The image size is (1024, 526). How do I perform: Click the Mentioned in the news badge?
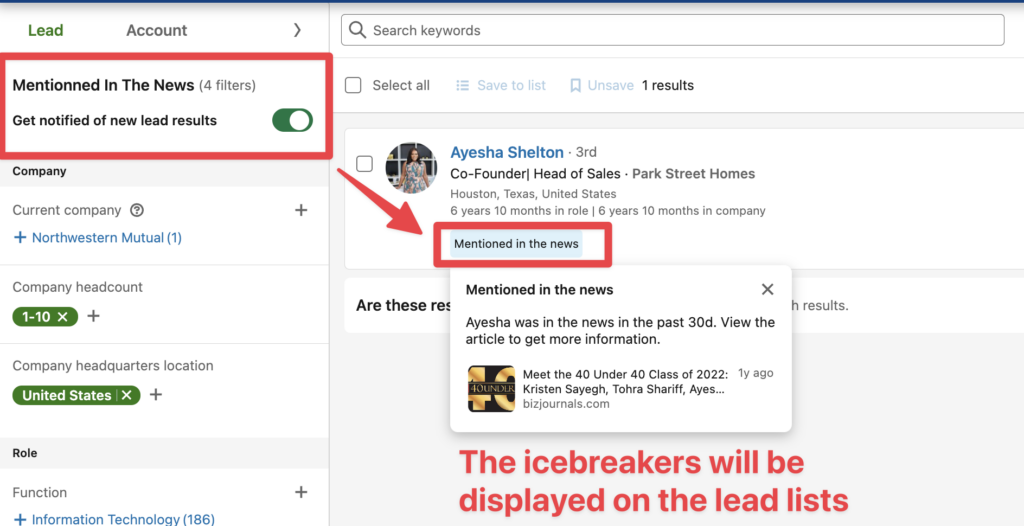[516, 244]
